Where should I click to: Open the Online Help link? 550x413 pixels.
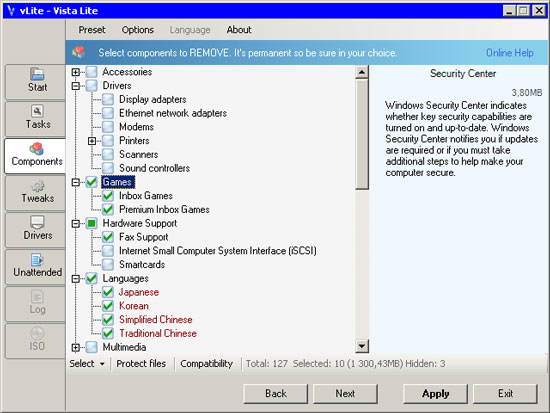coord(510,53)
